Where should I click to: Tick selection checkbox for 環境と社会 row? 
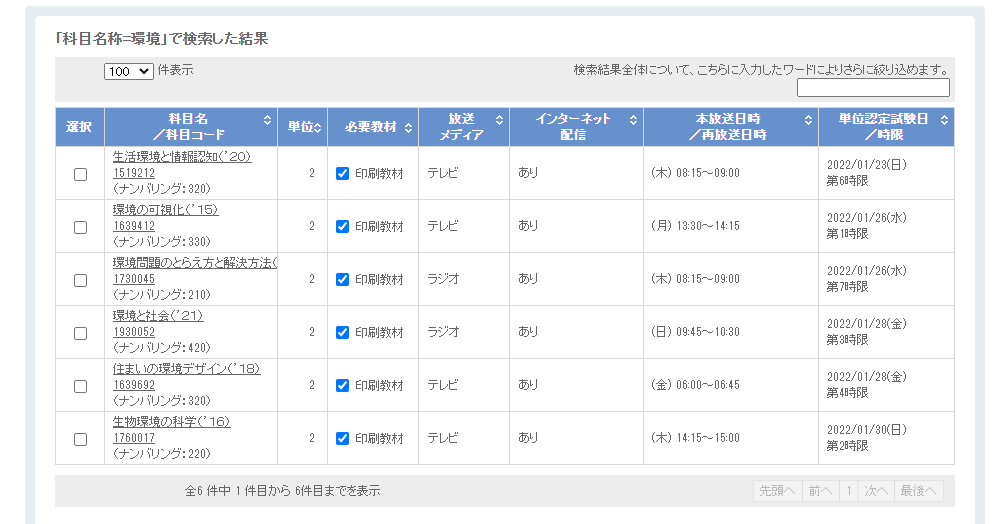pyautogui.click(x=81, y=333)
